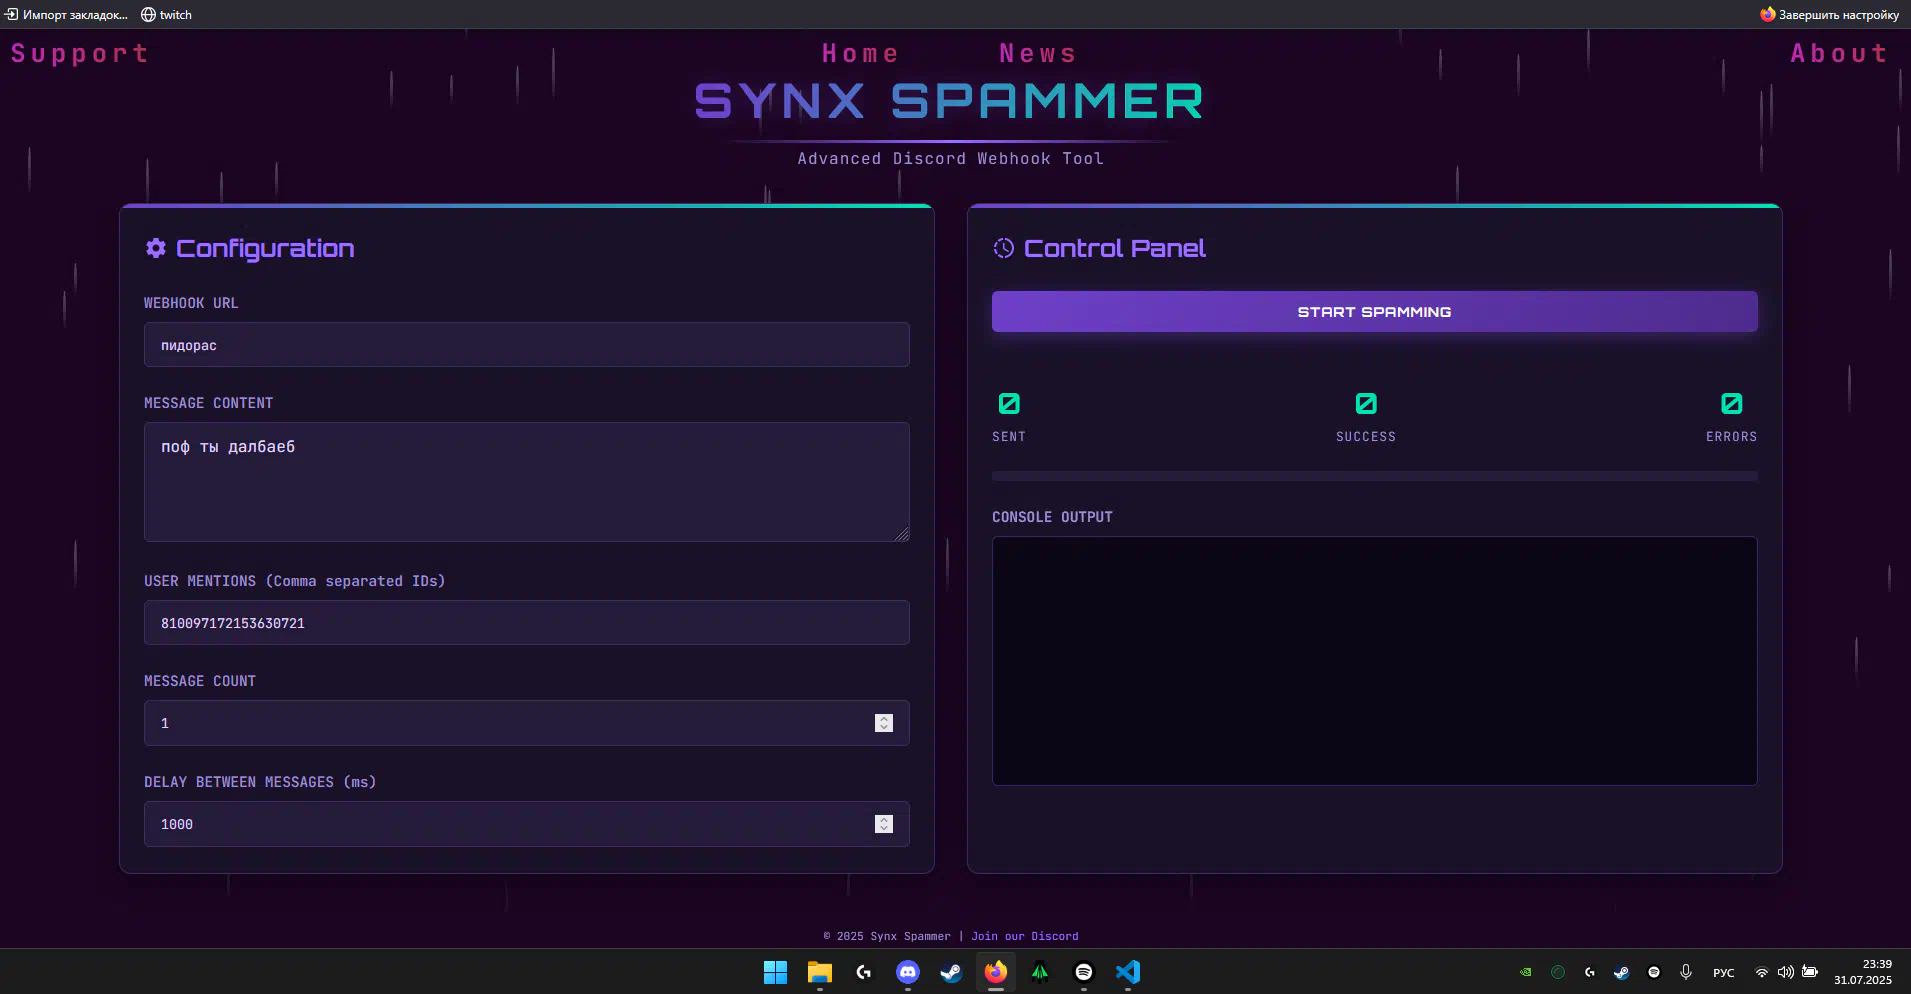
Task: Open the green arrow app in the taskbar
Action: (x=1040, y=972)
